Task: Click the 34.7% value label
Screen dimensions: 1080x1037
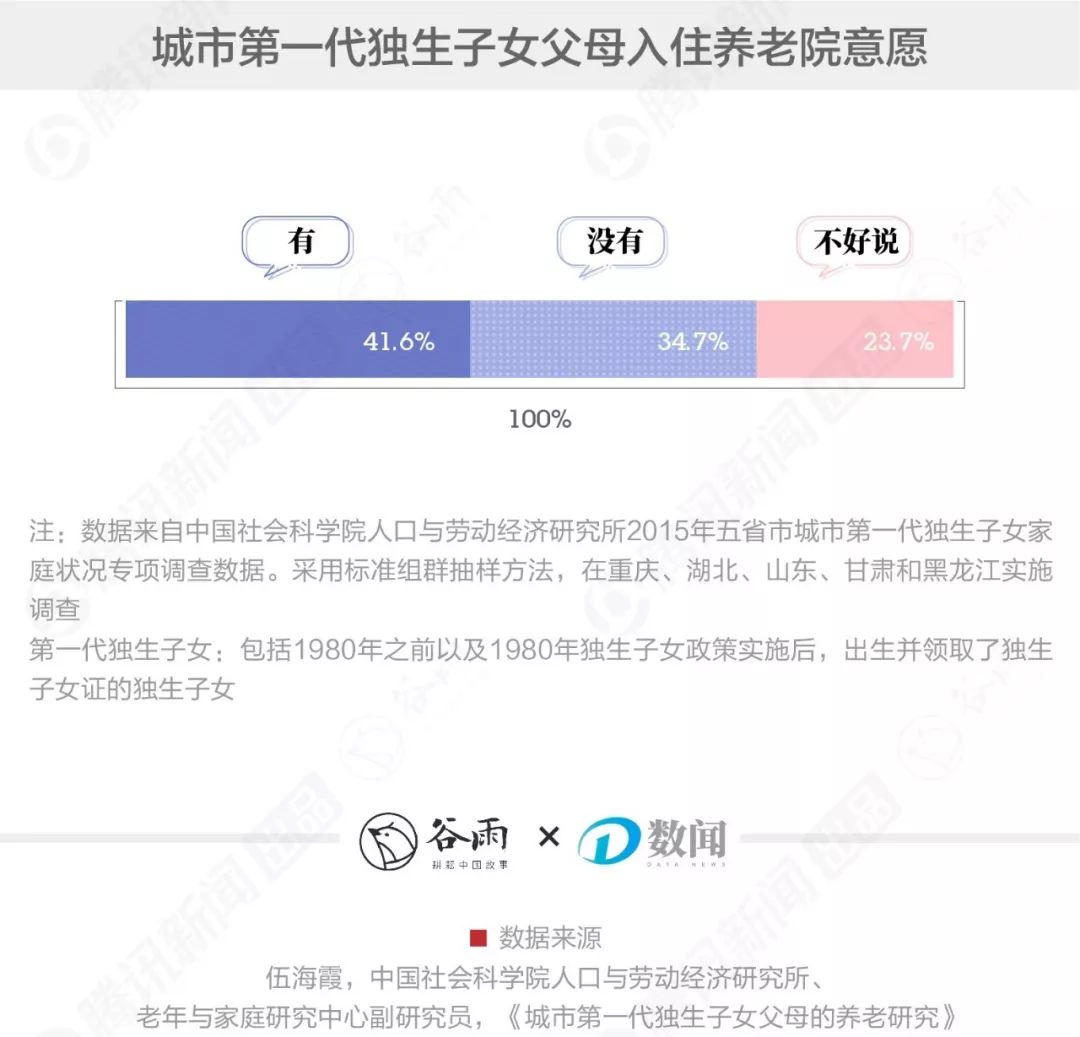Action: (692, 341)
